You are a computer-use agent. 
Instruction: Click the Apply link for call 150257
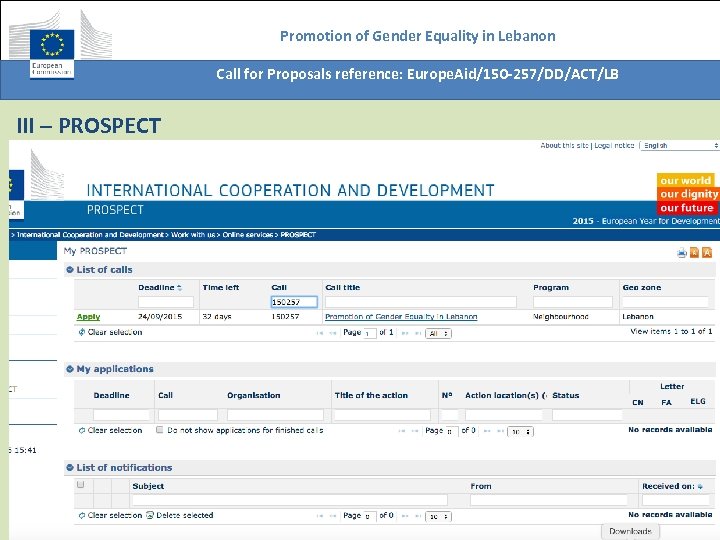click(x=88, y=316)
